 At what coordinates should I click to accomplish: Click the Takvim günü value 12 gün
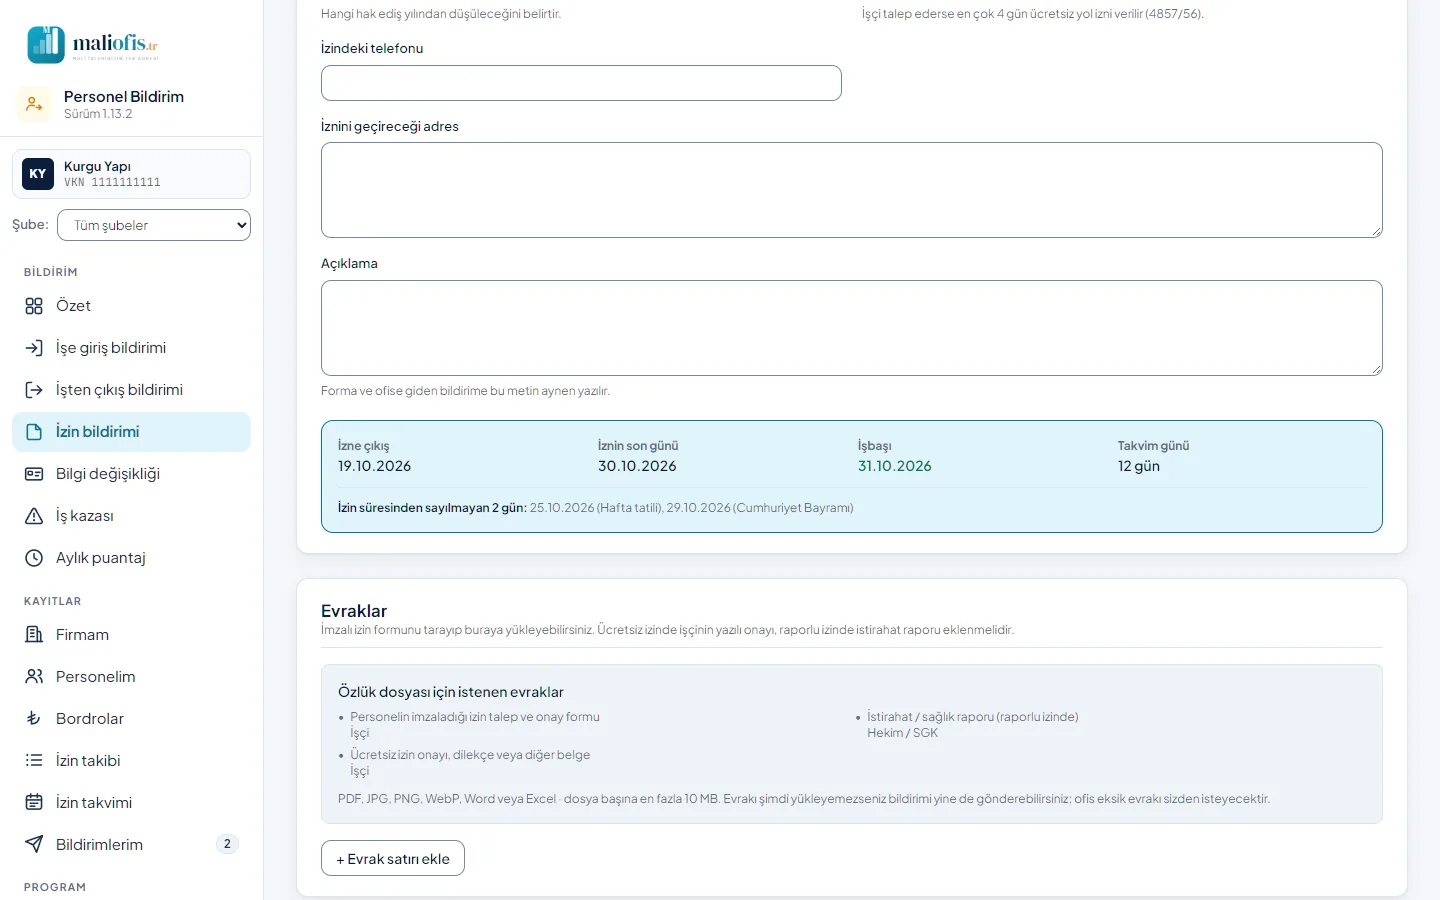click(1139, 466)
